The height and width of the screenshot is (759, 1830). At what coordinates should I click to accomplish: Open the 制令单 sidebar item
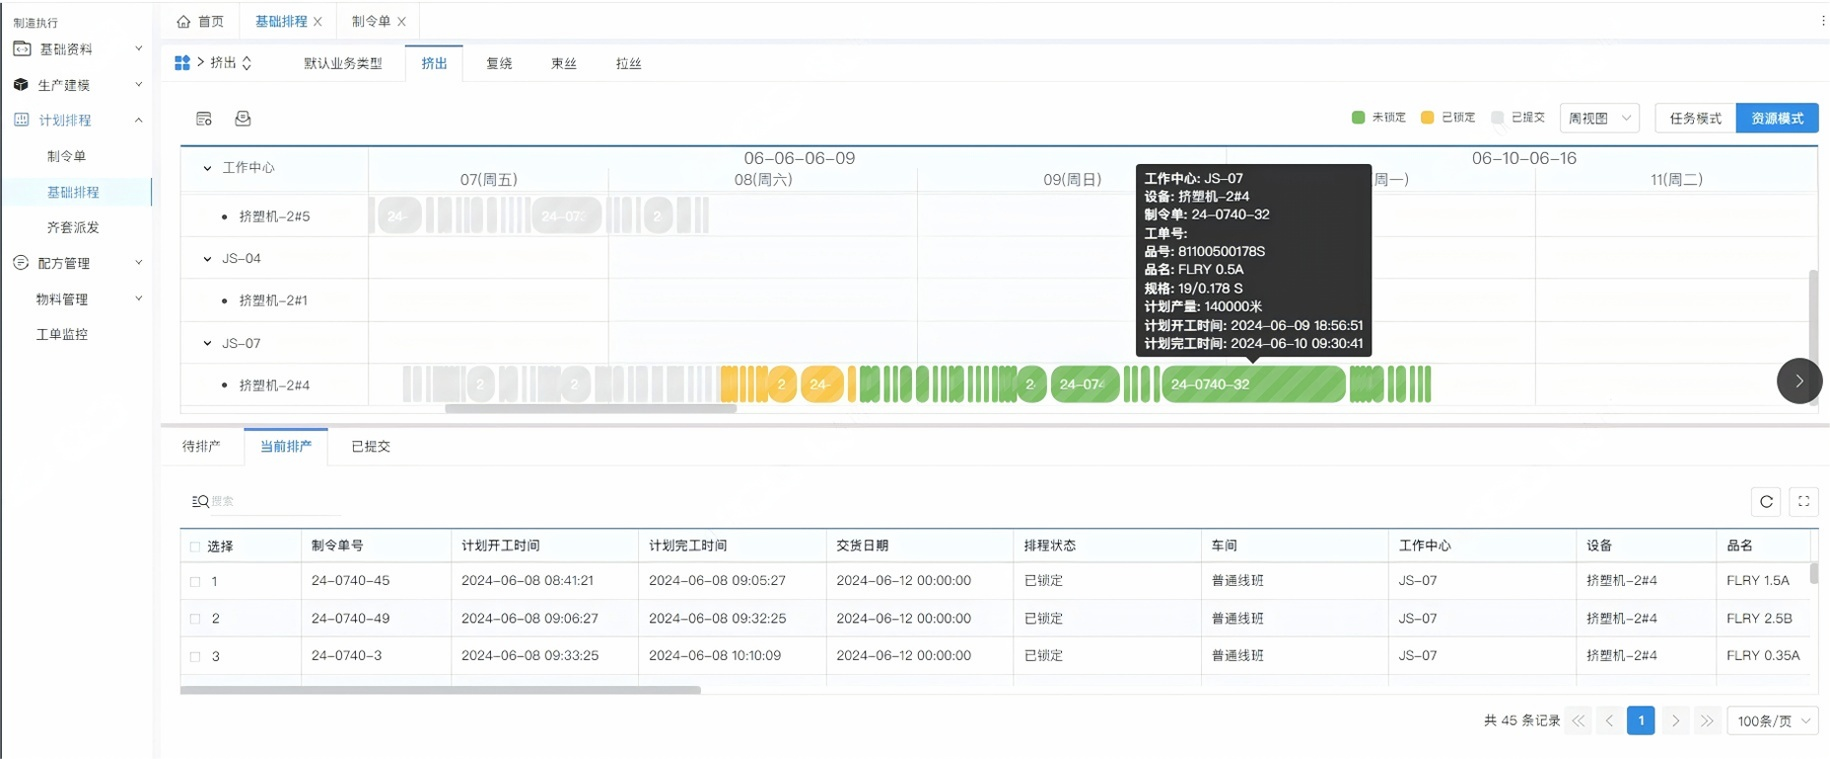click(x=67, y=156)
